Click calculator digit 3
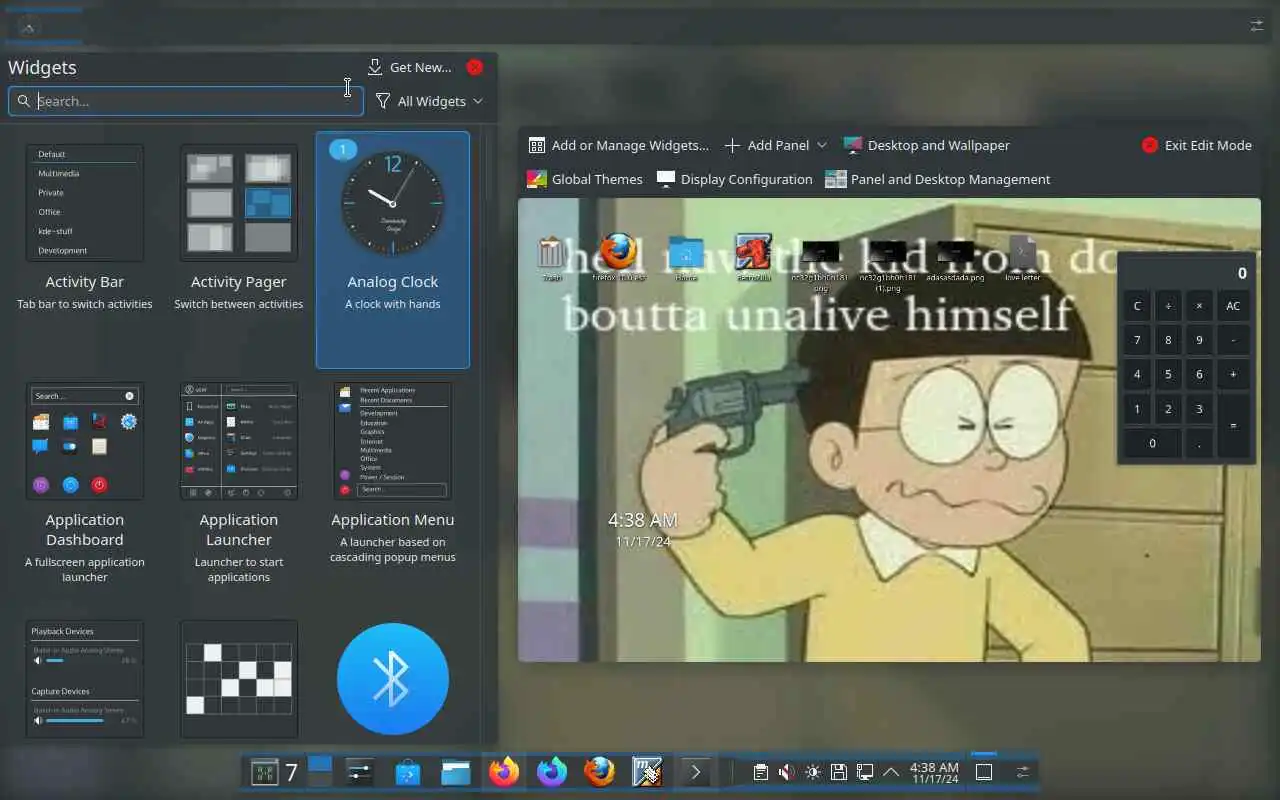This screenshot has width=1280, height=800. pyautogui.click(x=1199, y=409)
